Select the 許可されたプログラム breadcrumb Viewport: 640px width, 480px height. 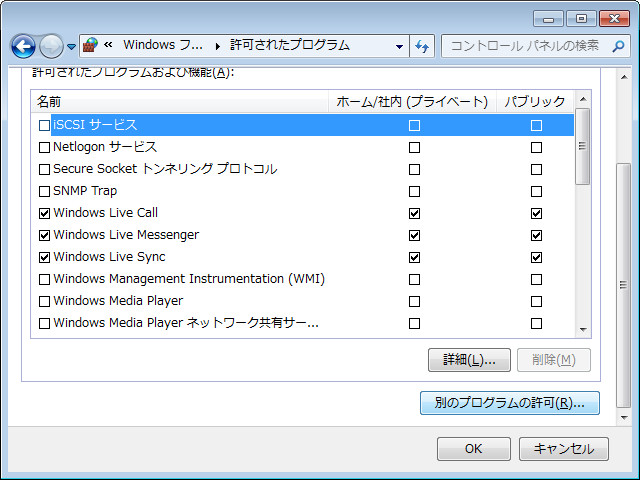[290, 45]
